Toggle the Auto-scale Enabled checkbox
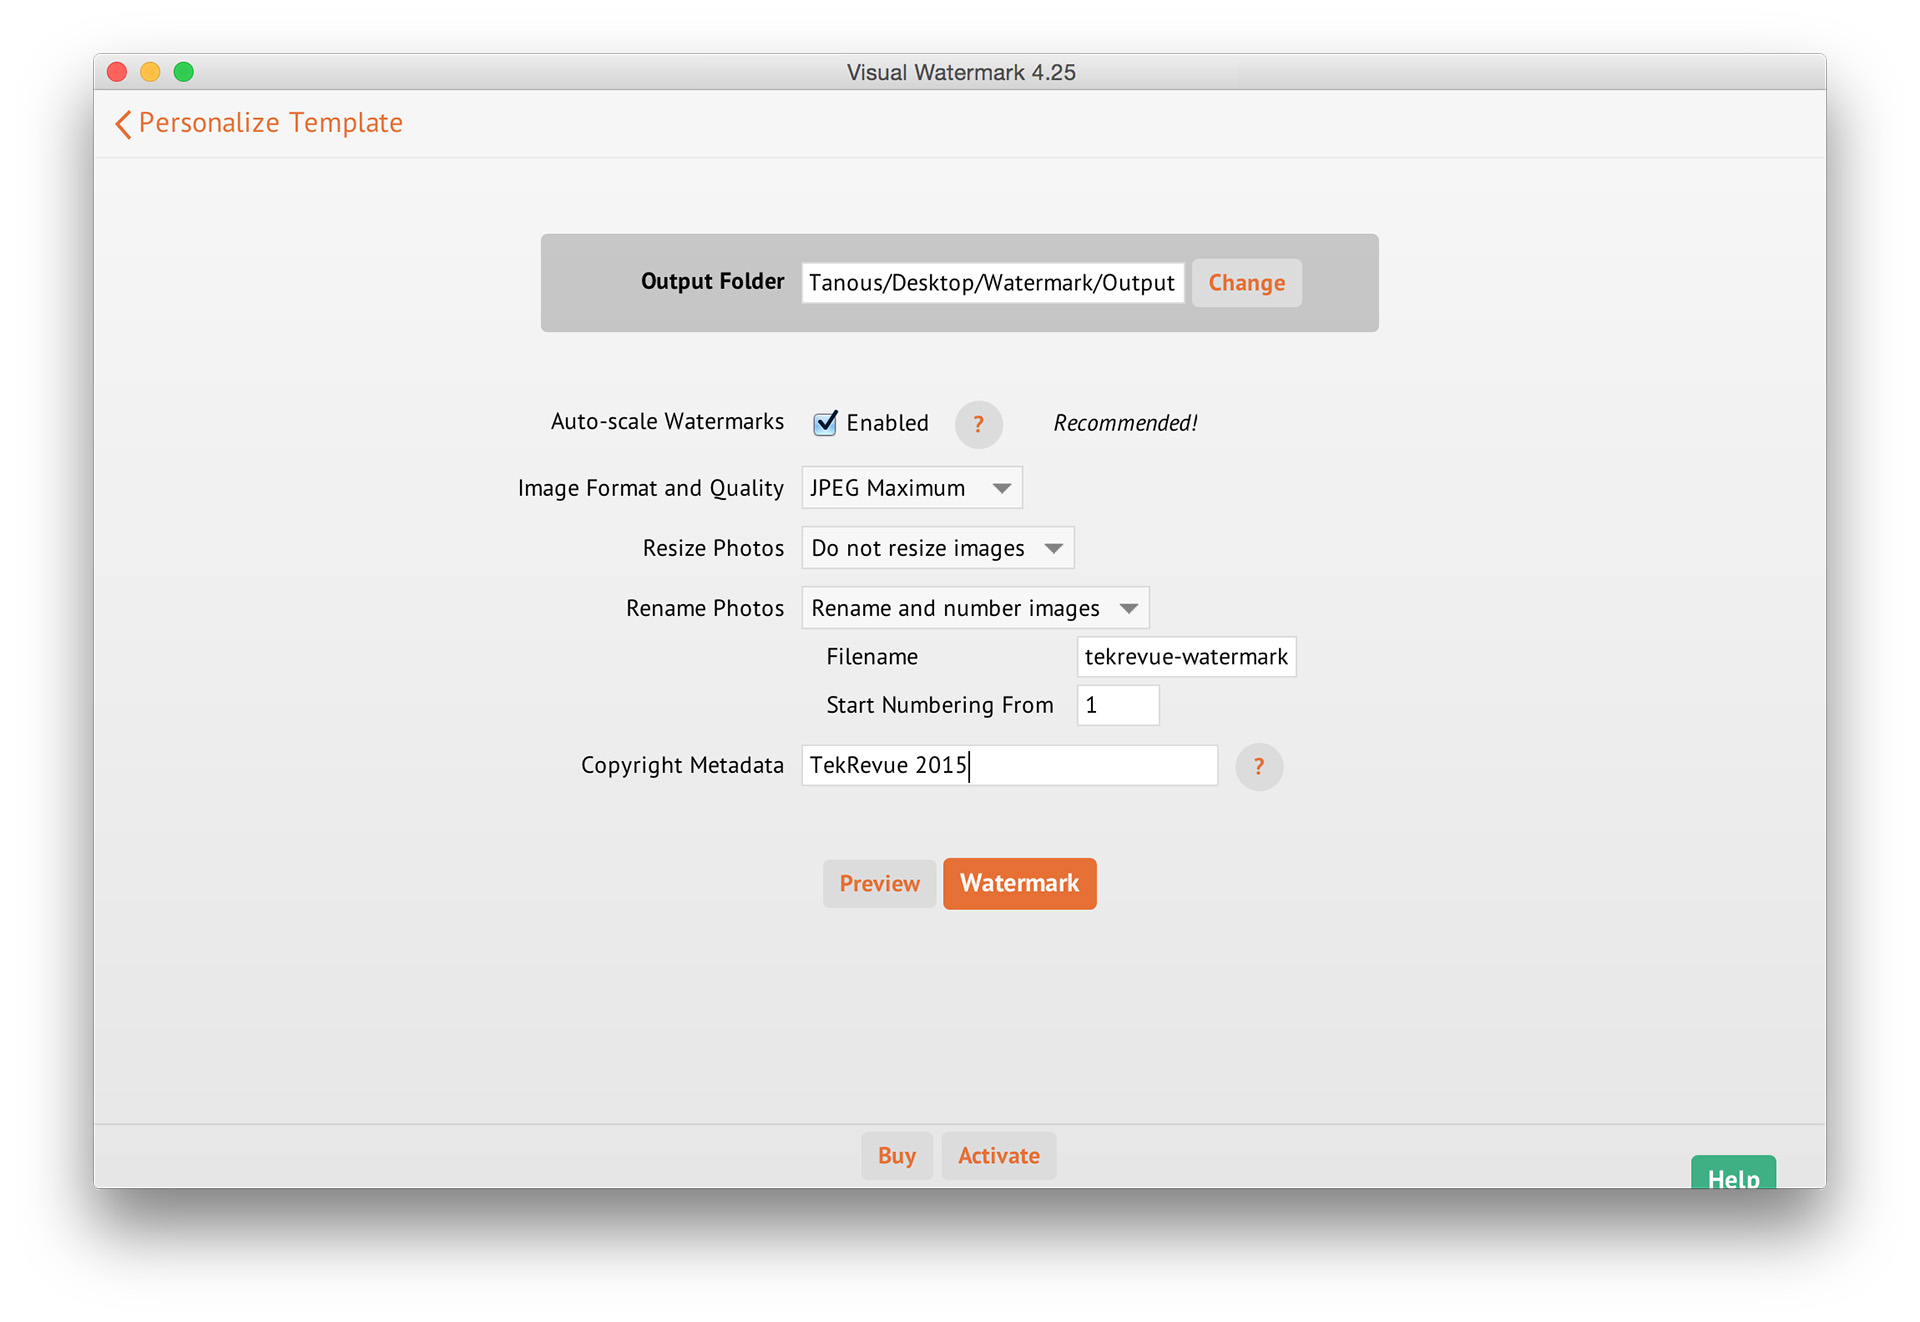This screenshot has width=1920, height=1322. tap(825, 423)
